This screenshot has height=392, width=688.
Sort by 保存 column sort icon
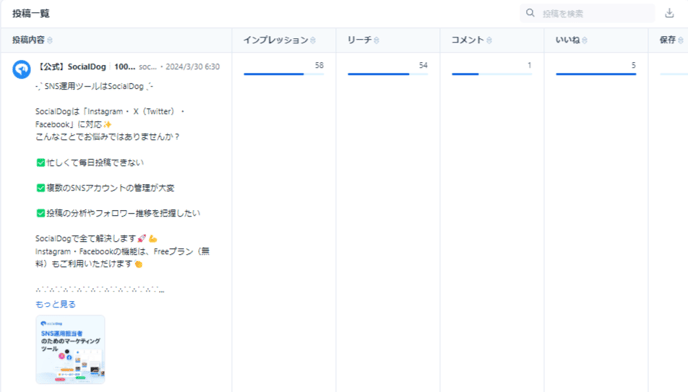pos(681,40)
